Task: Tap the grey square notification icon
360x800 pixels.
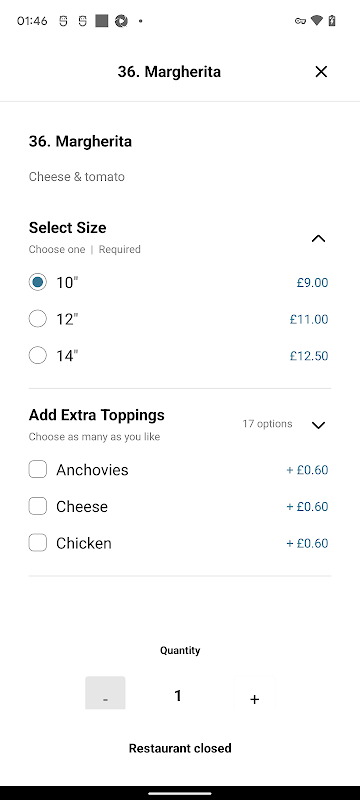Action: coord(102,21)
